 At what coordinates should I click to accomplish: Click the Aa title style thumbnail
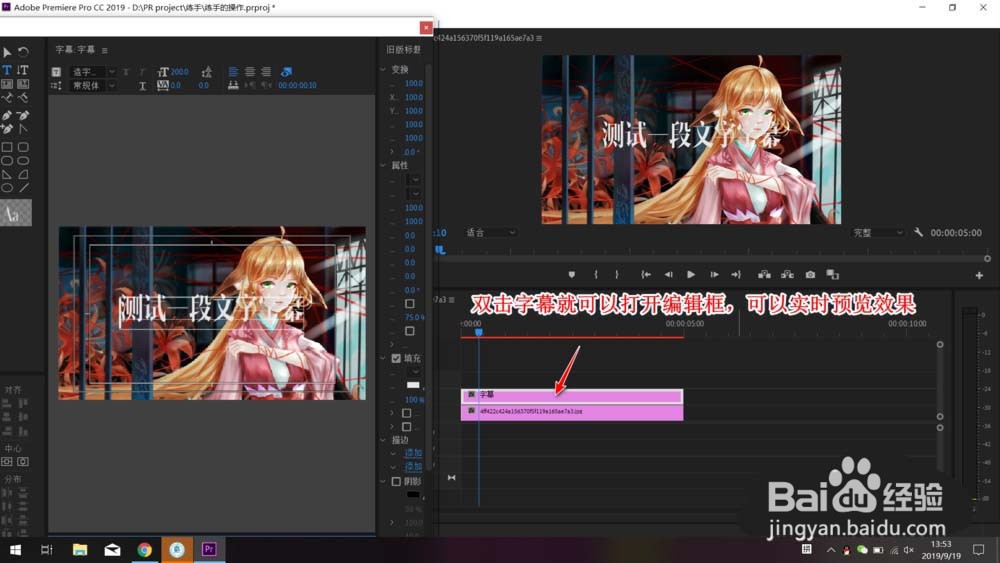pos(16,213)
